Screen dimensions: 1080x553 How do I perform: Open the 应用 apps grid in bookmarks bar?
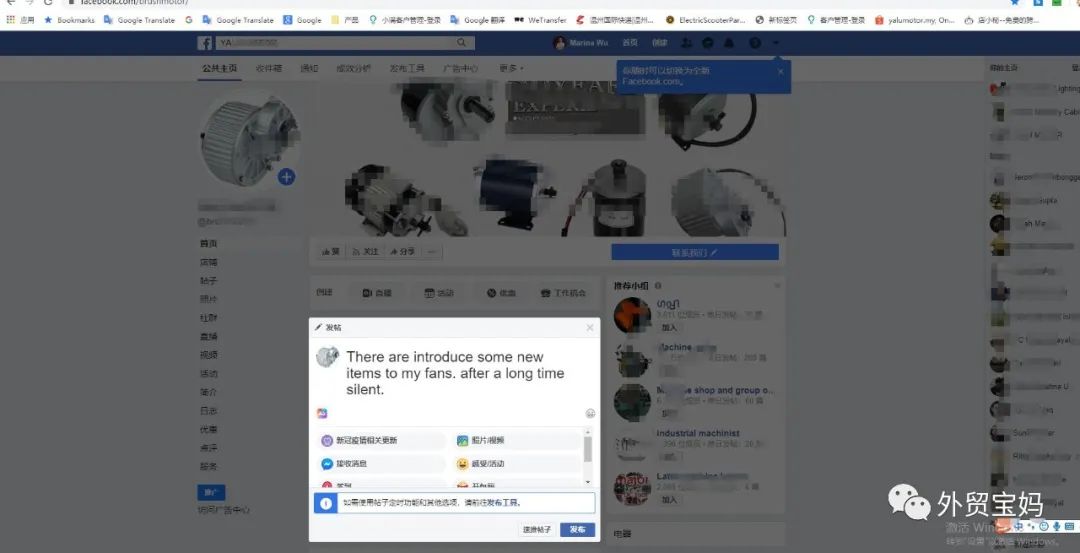point(20,20)
